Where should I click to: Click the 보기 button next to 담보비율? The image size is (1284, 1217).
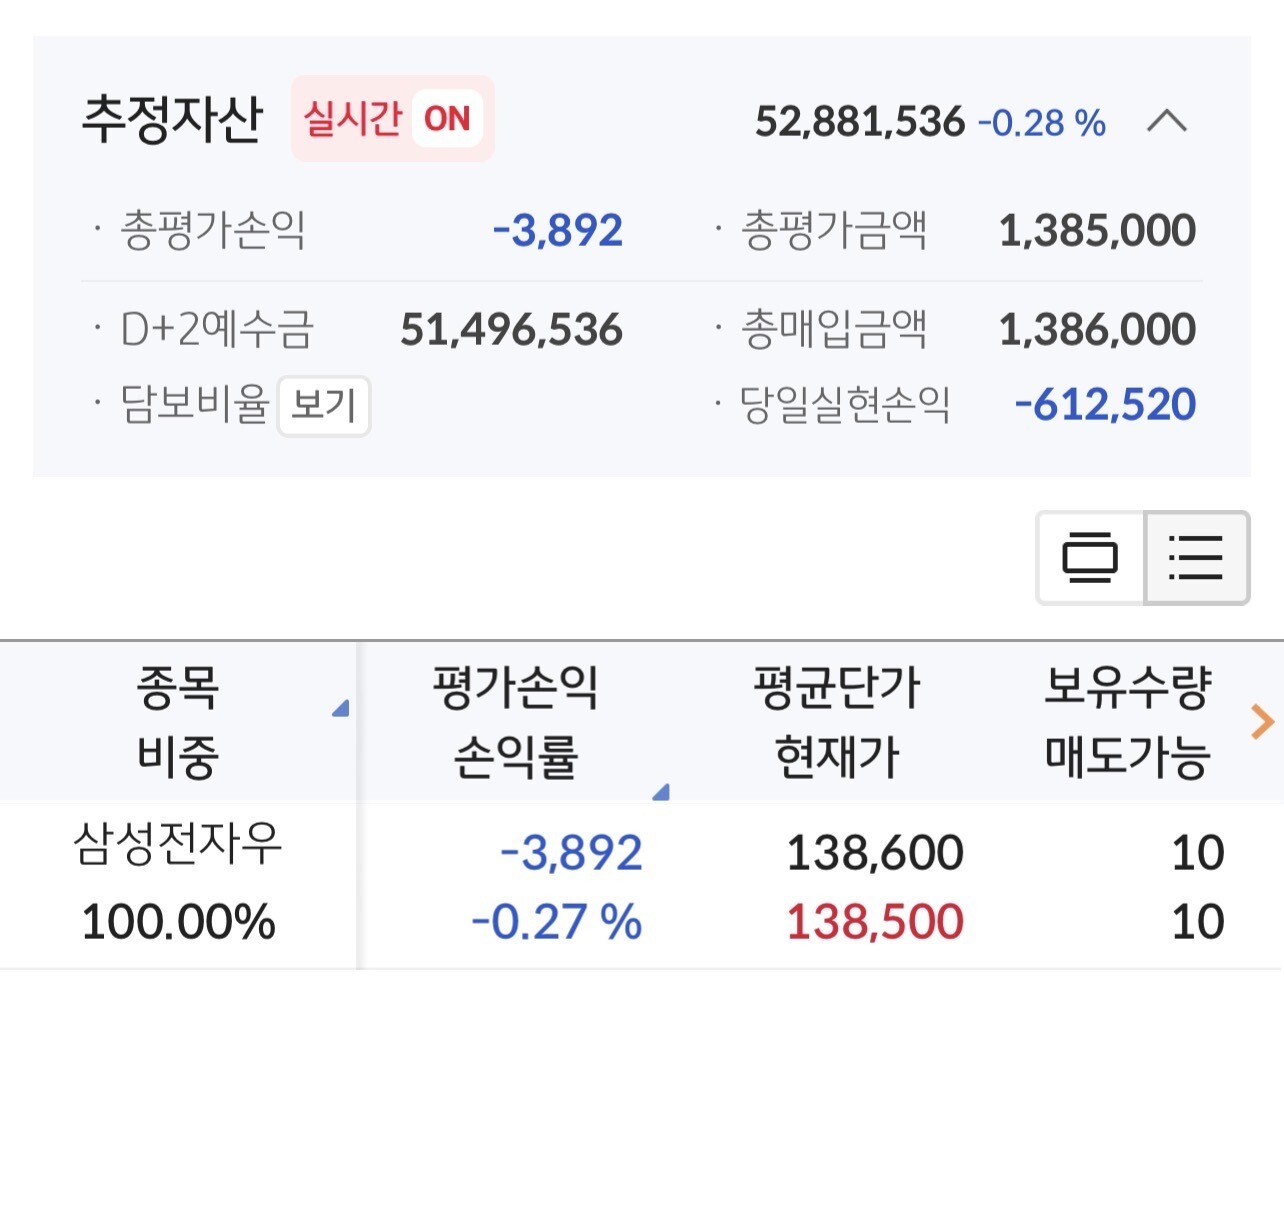(323, 406)
